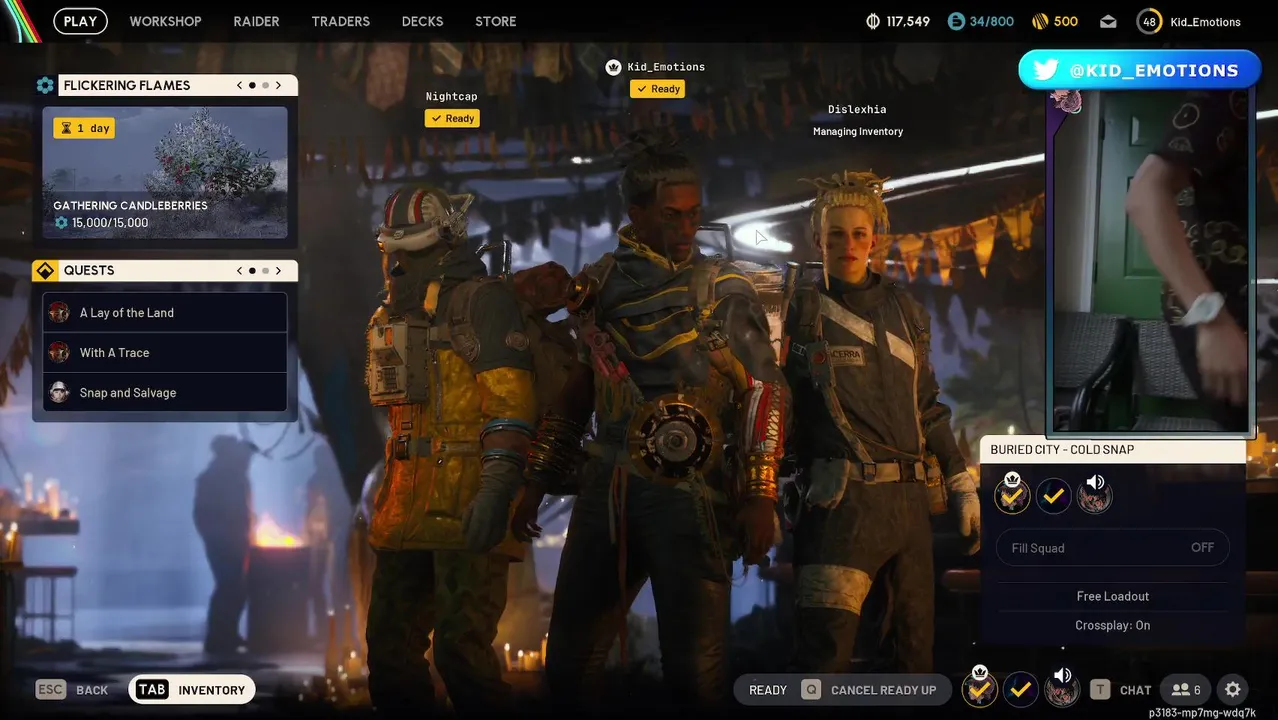Click the Dislexhia player nameplate
The width and height of the screenshot is (1278, 720).
[857, 109]
